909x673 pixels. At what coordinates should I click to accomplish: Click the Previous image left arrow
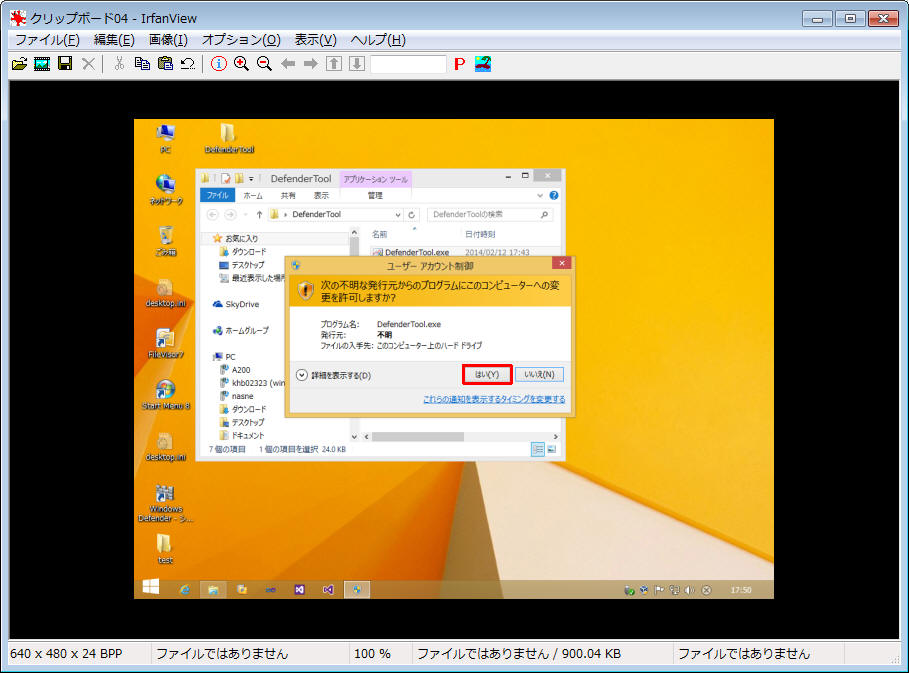tap(288, 64)
